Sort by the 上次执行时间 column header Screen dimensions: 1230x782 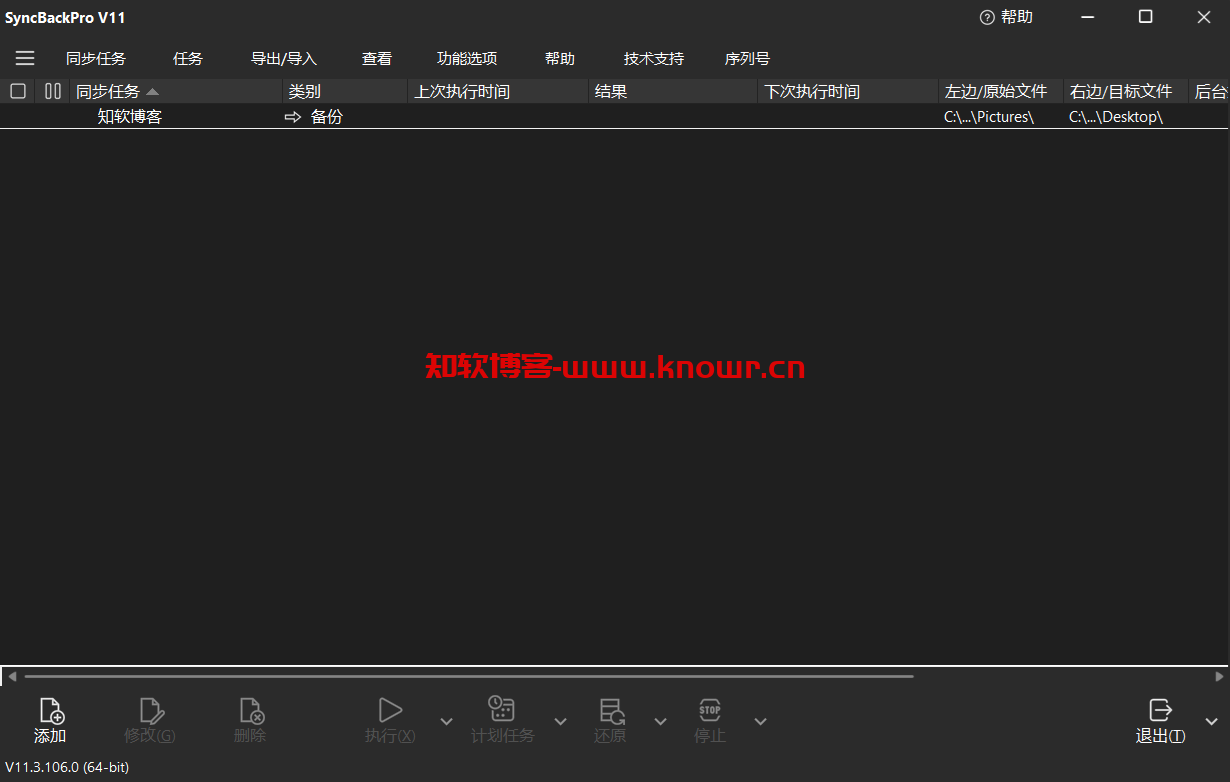[x=499, y=91]
